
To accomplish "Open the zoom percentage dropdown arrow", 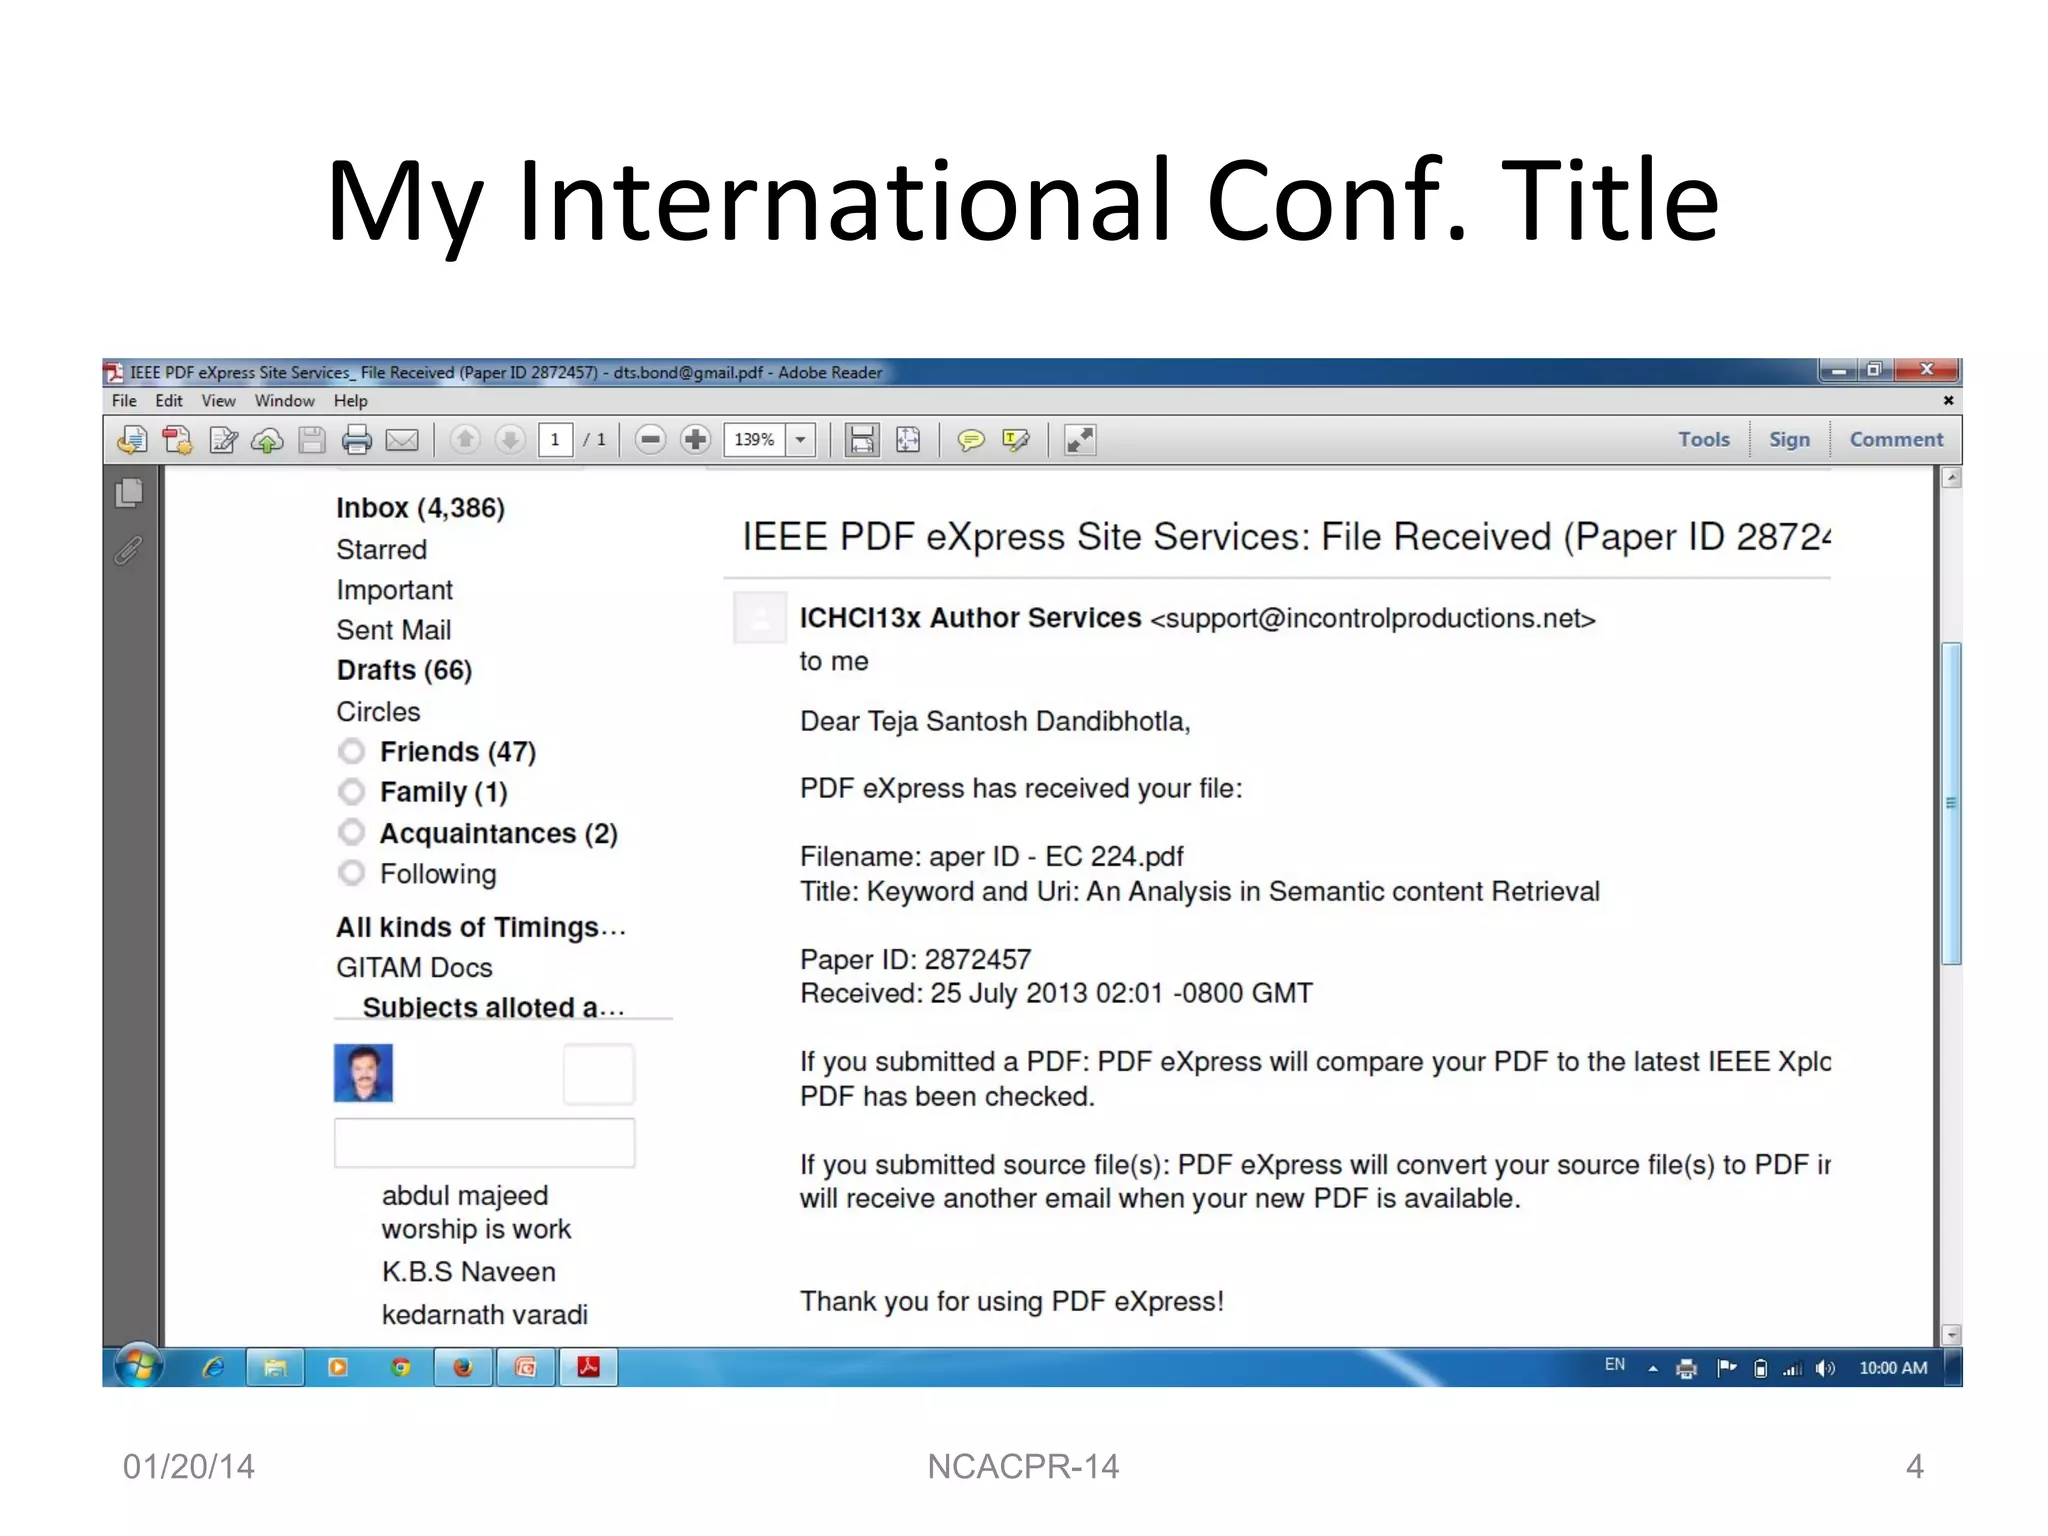I will click(800, 440).
